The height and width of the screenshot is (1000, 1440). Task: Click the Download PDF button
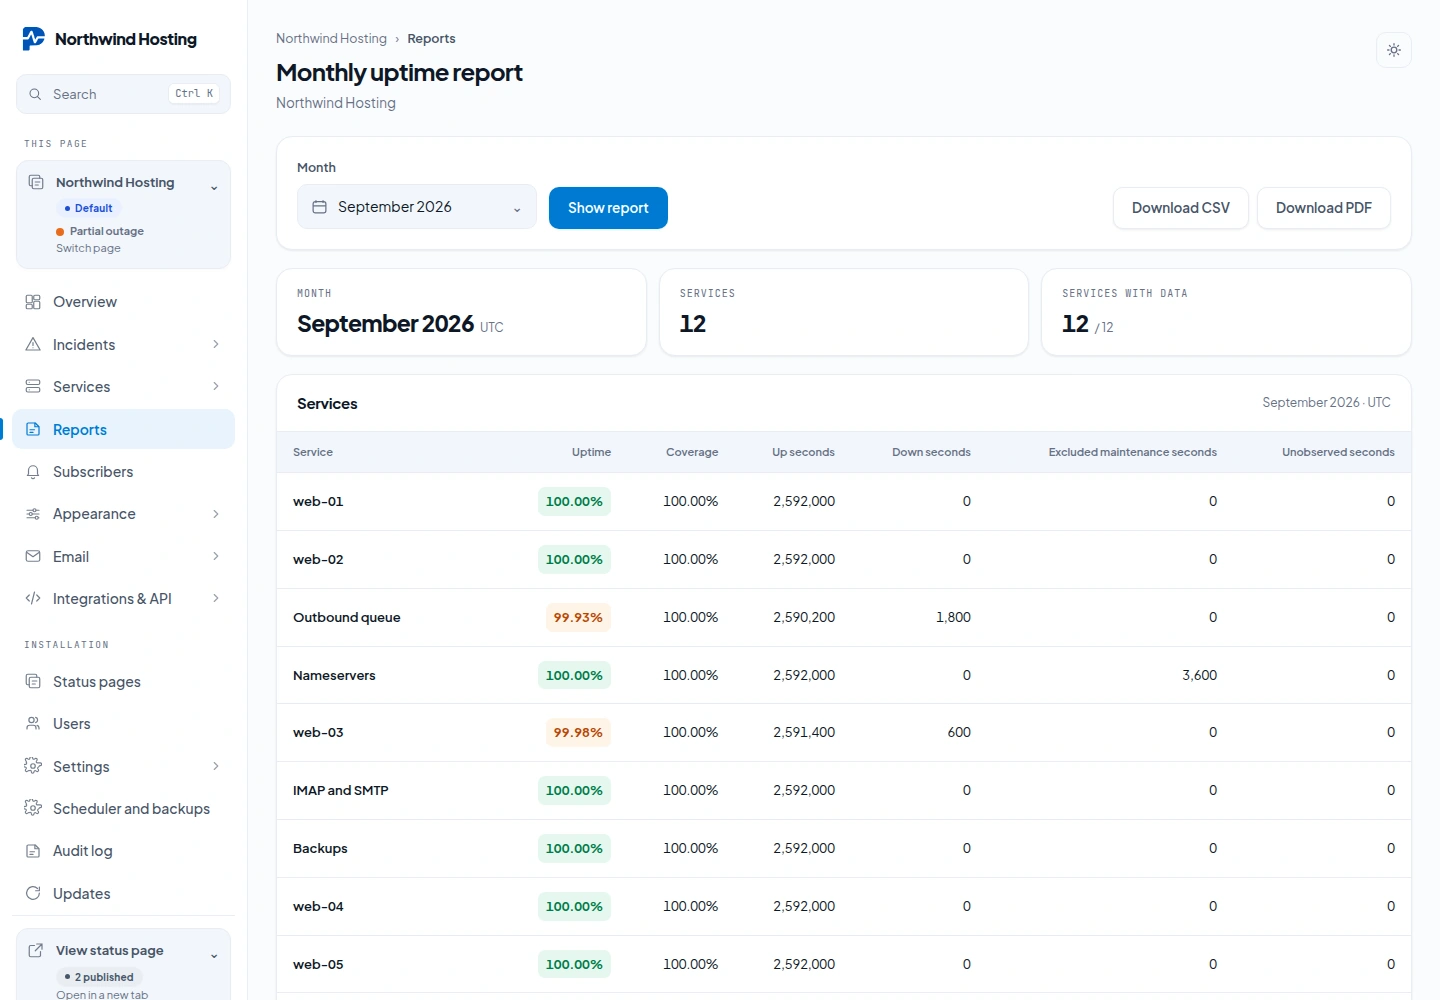tap(1324, 208)
